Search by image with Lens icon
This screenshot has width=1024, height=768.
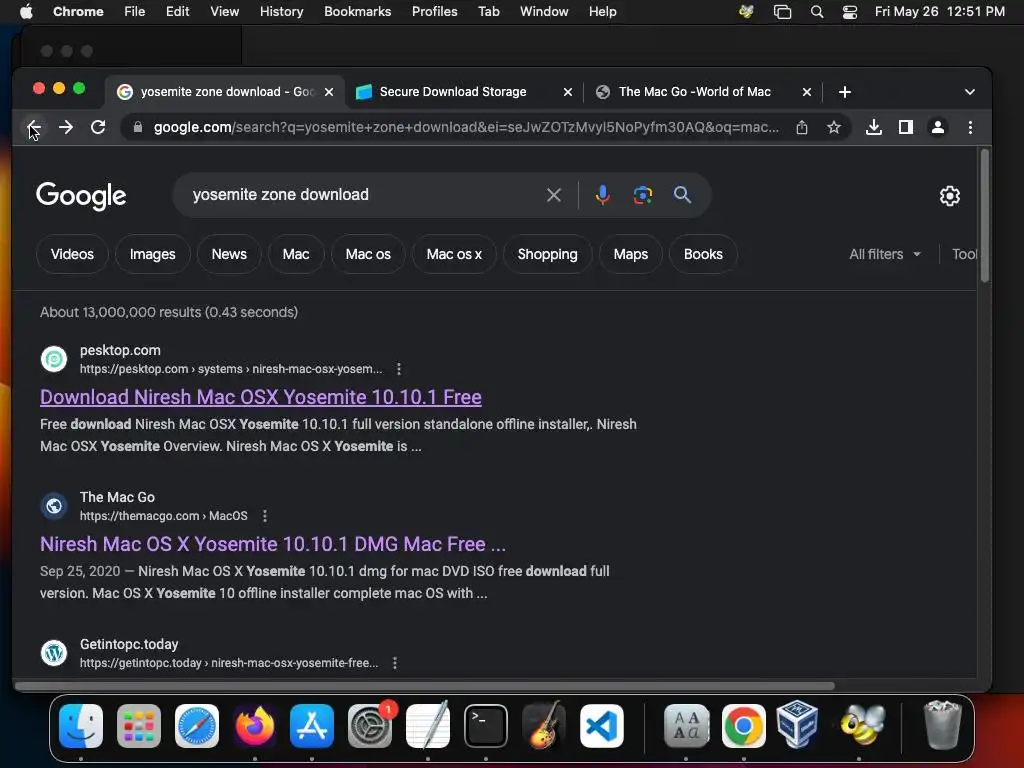(x=643, y=195)
